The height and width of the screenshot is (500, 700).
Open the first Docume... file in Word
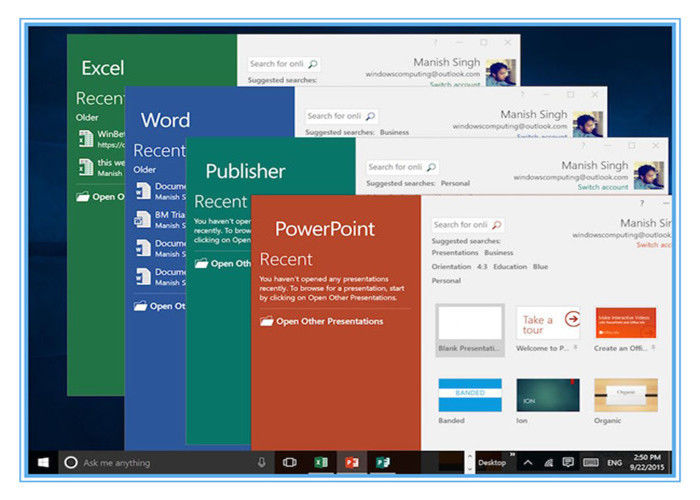click(x=160, y=191)
